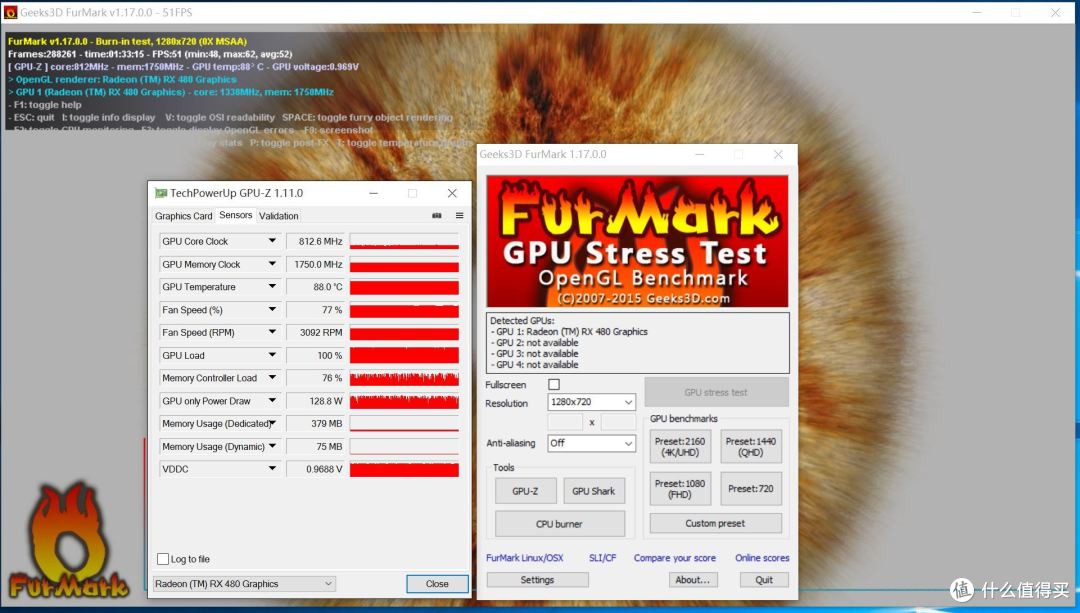The width and height of the screenshot is (1080, 613).
Task: Click the Memory Controller Load graph
Action: pyautogui.click(x=404, y=378)
